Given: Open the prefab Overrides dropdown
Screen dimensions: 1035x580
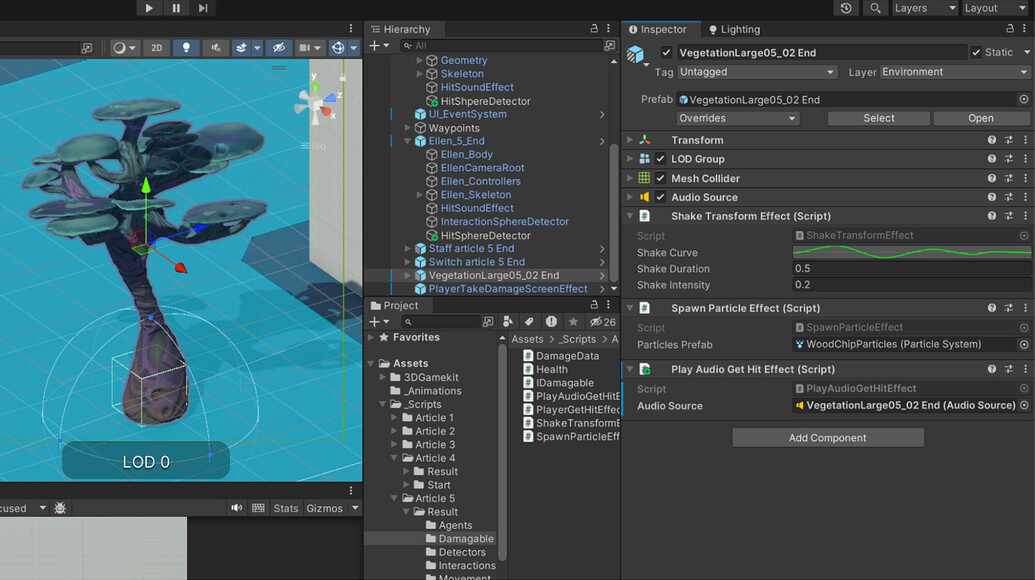Looking at the screenshot, I should coord(737,118).
